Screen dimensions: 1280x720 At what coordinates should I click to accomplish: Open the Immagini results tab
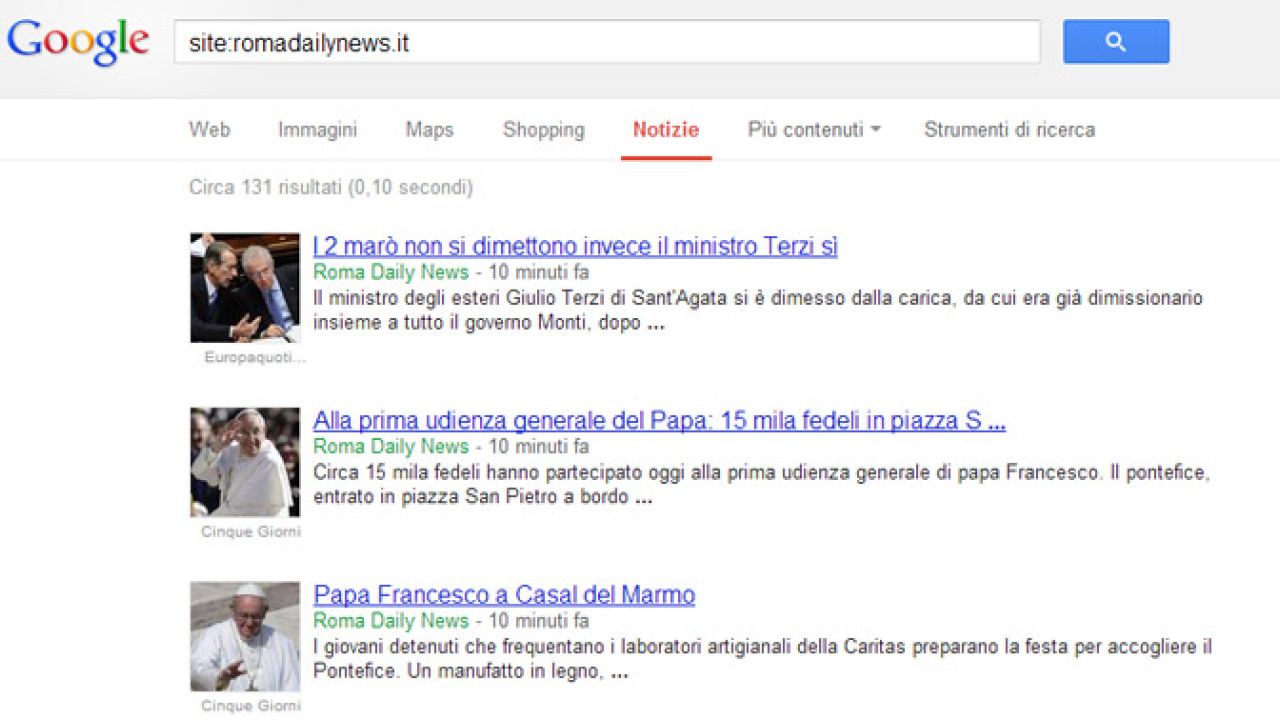pyautogui.click(x=317, y=130)
